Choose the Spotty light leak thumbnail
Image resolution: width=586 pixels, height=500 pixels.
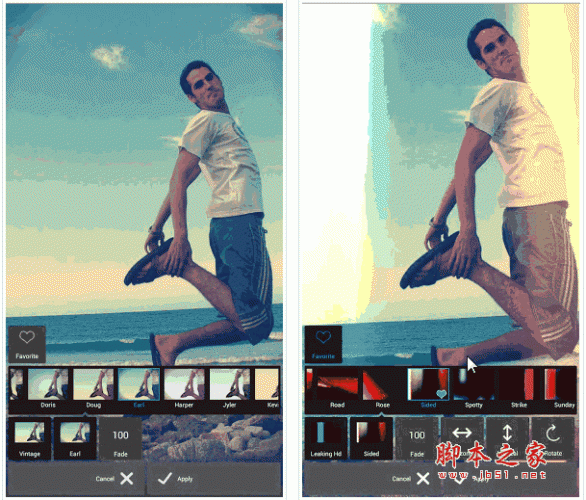474,389
